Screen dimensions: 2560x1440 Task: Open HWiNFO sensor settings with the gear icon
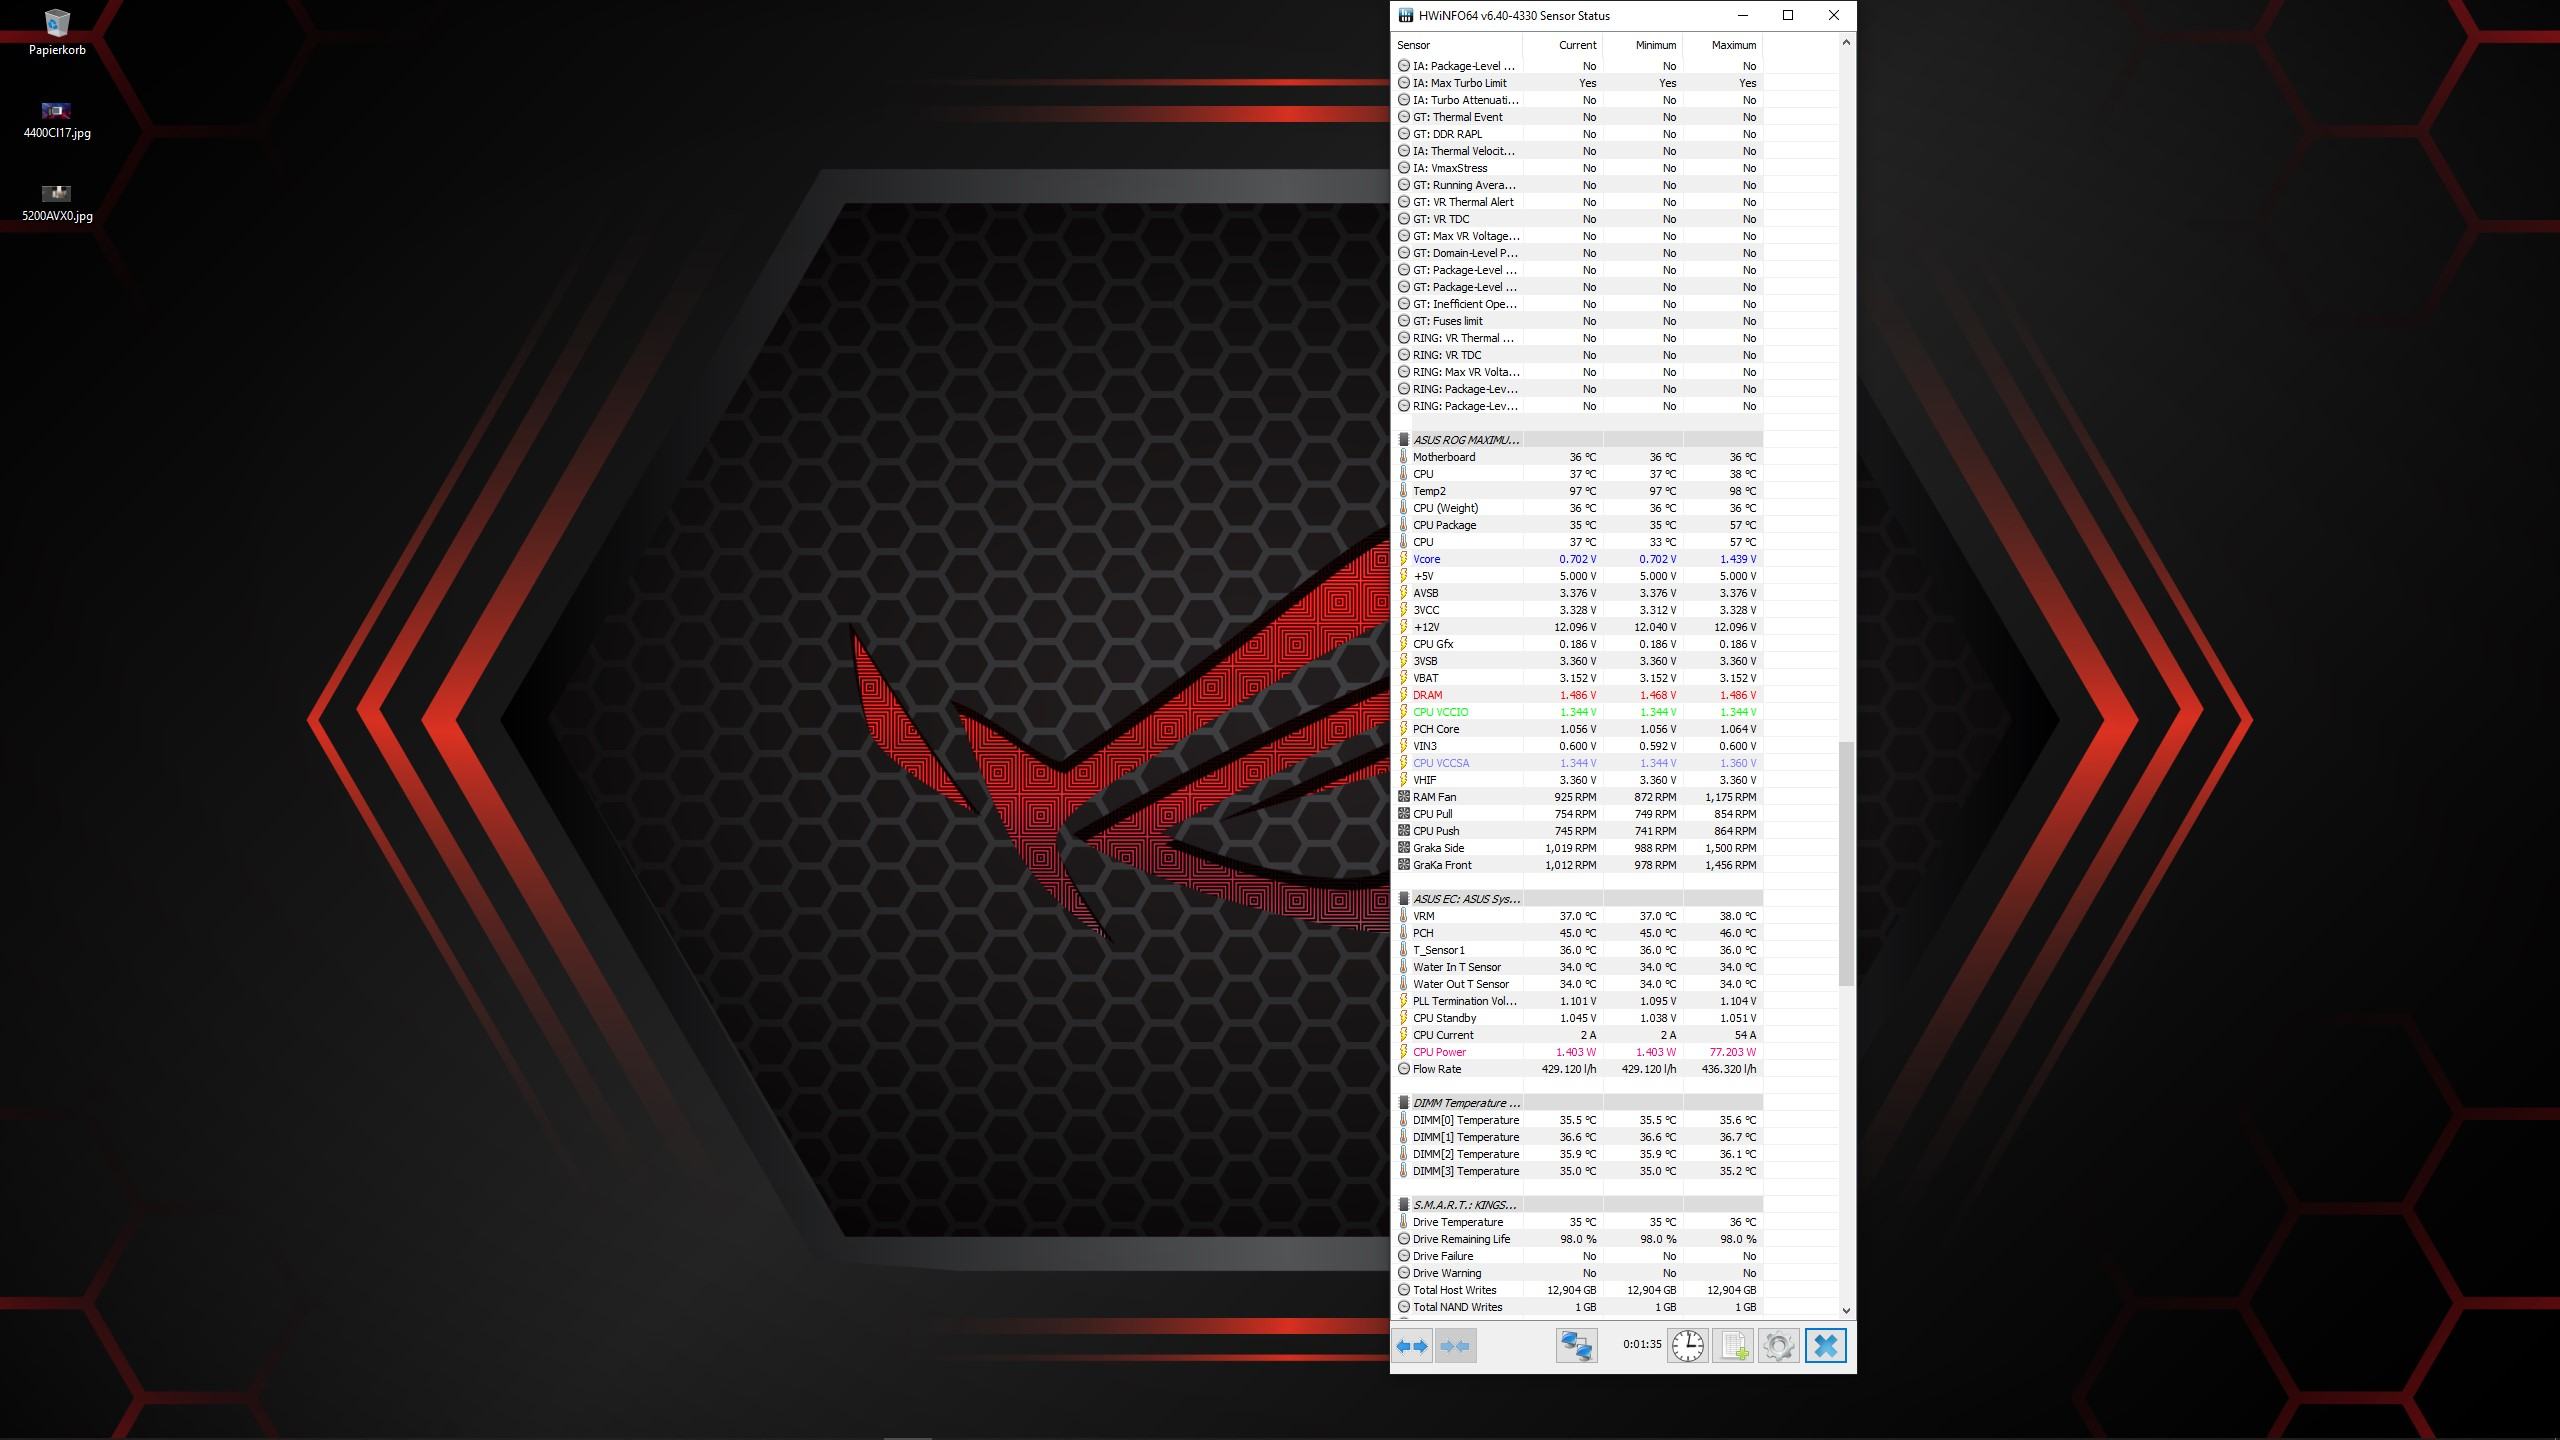(1778, 1346)
